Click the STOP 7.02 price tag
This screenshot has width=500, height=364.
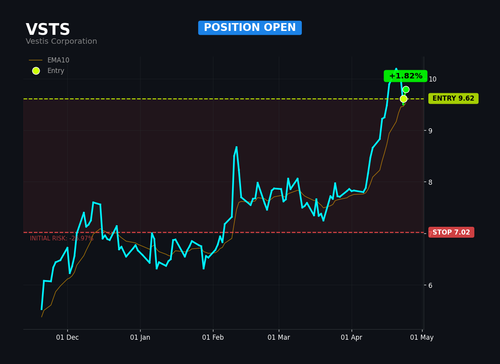click(451, 232)
